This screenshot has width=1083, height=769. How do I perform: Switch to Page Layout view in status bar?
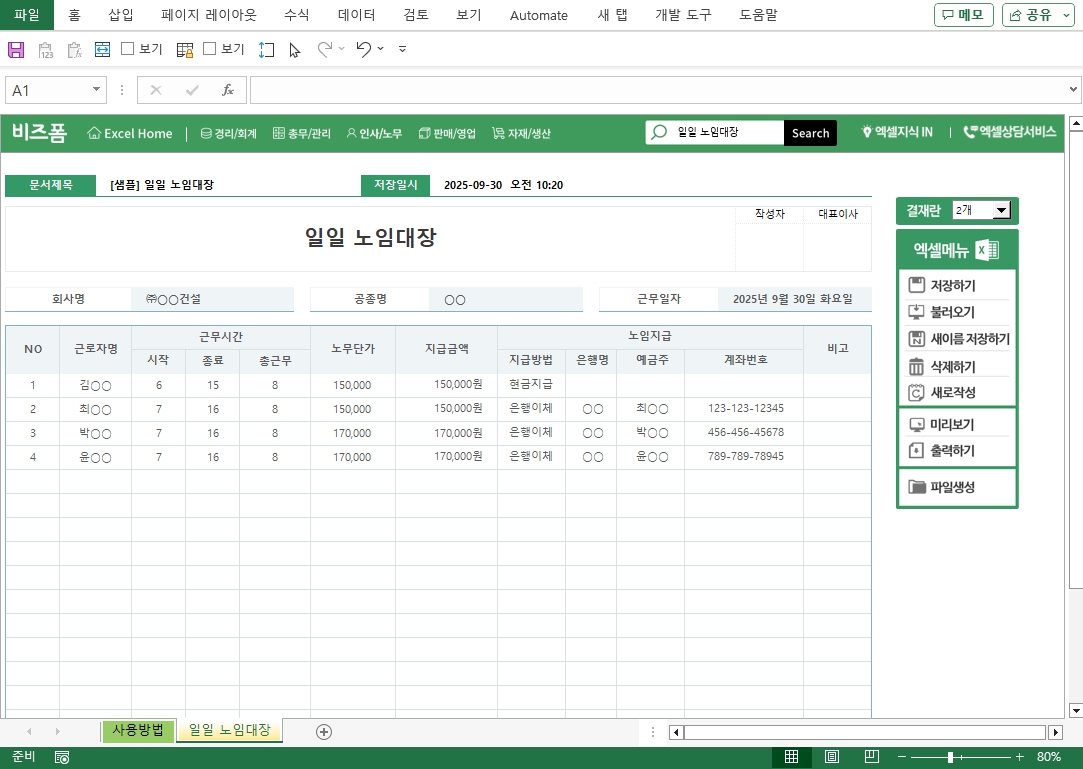point(832,757)
